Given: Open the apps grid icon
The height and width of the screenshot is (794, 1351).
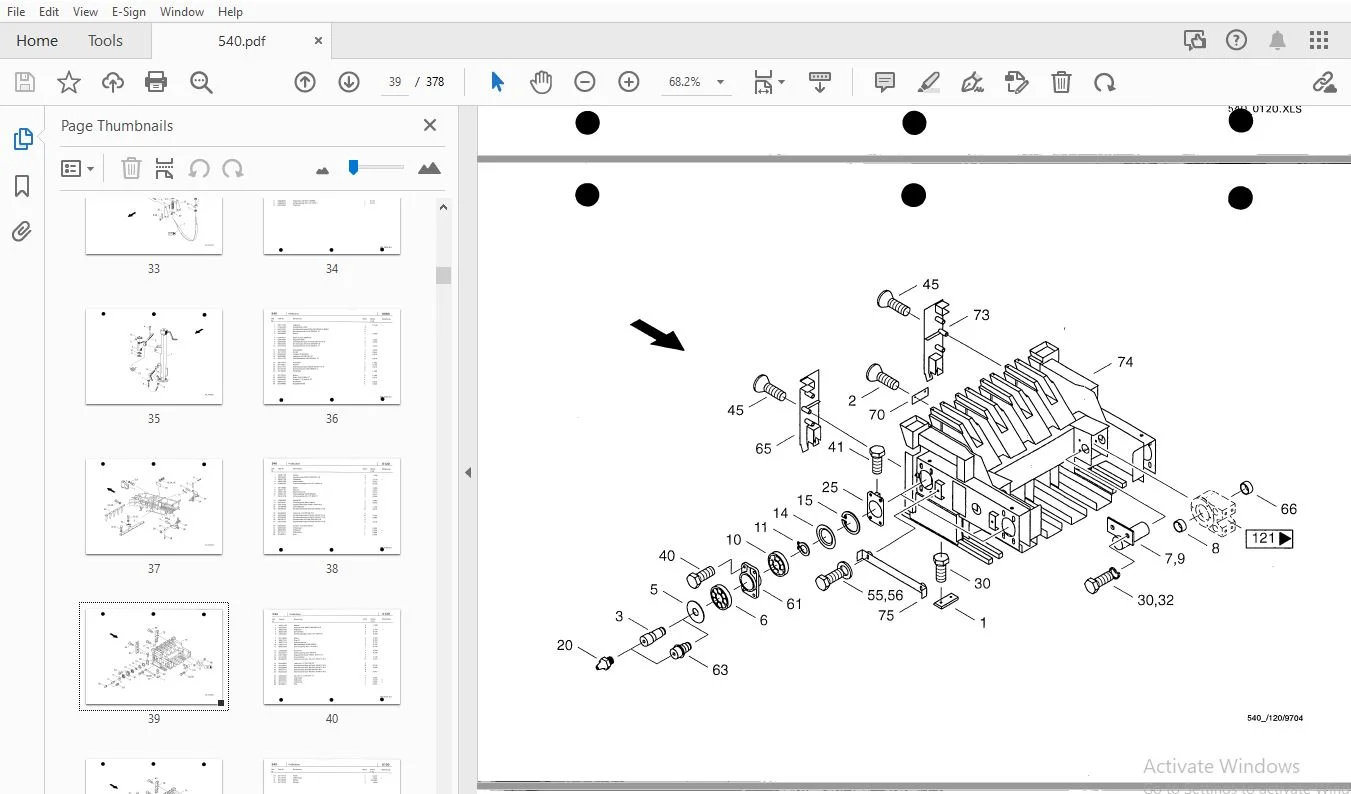Looking at the screenshot, I should (1319, 40).
